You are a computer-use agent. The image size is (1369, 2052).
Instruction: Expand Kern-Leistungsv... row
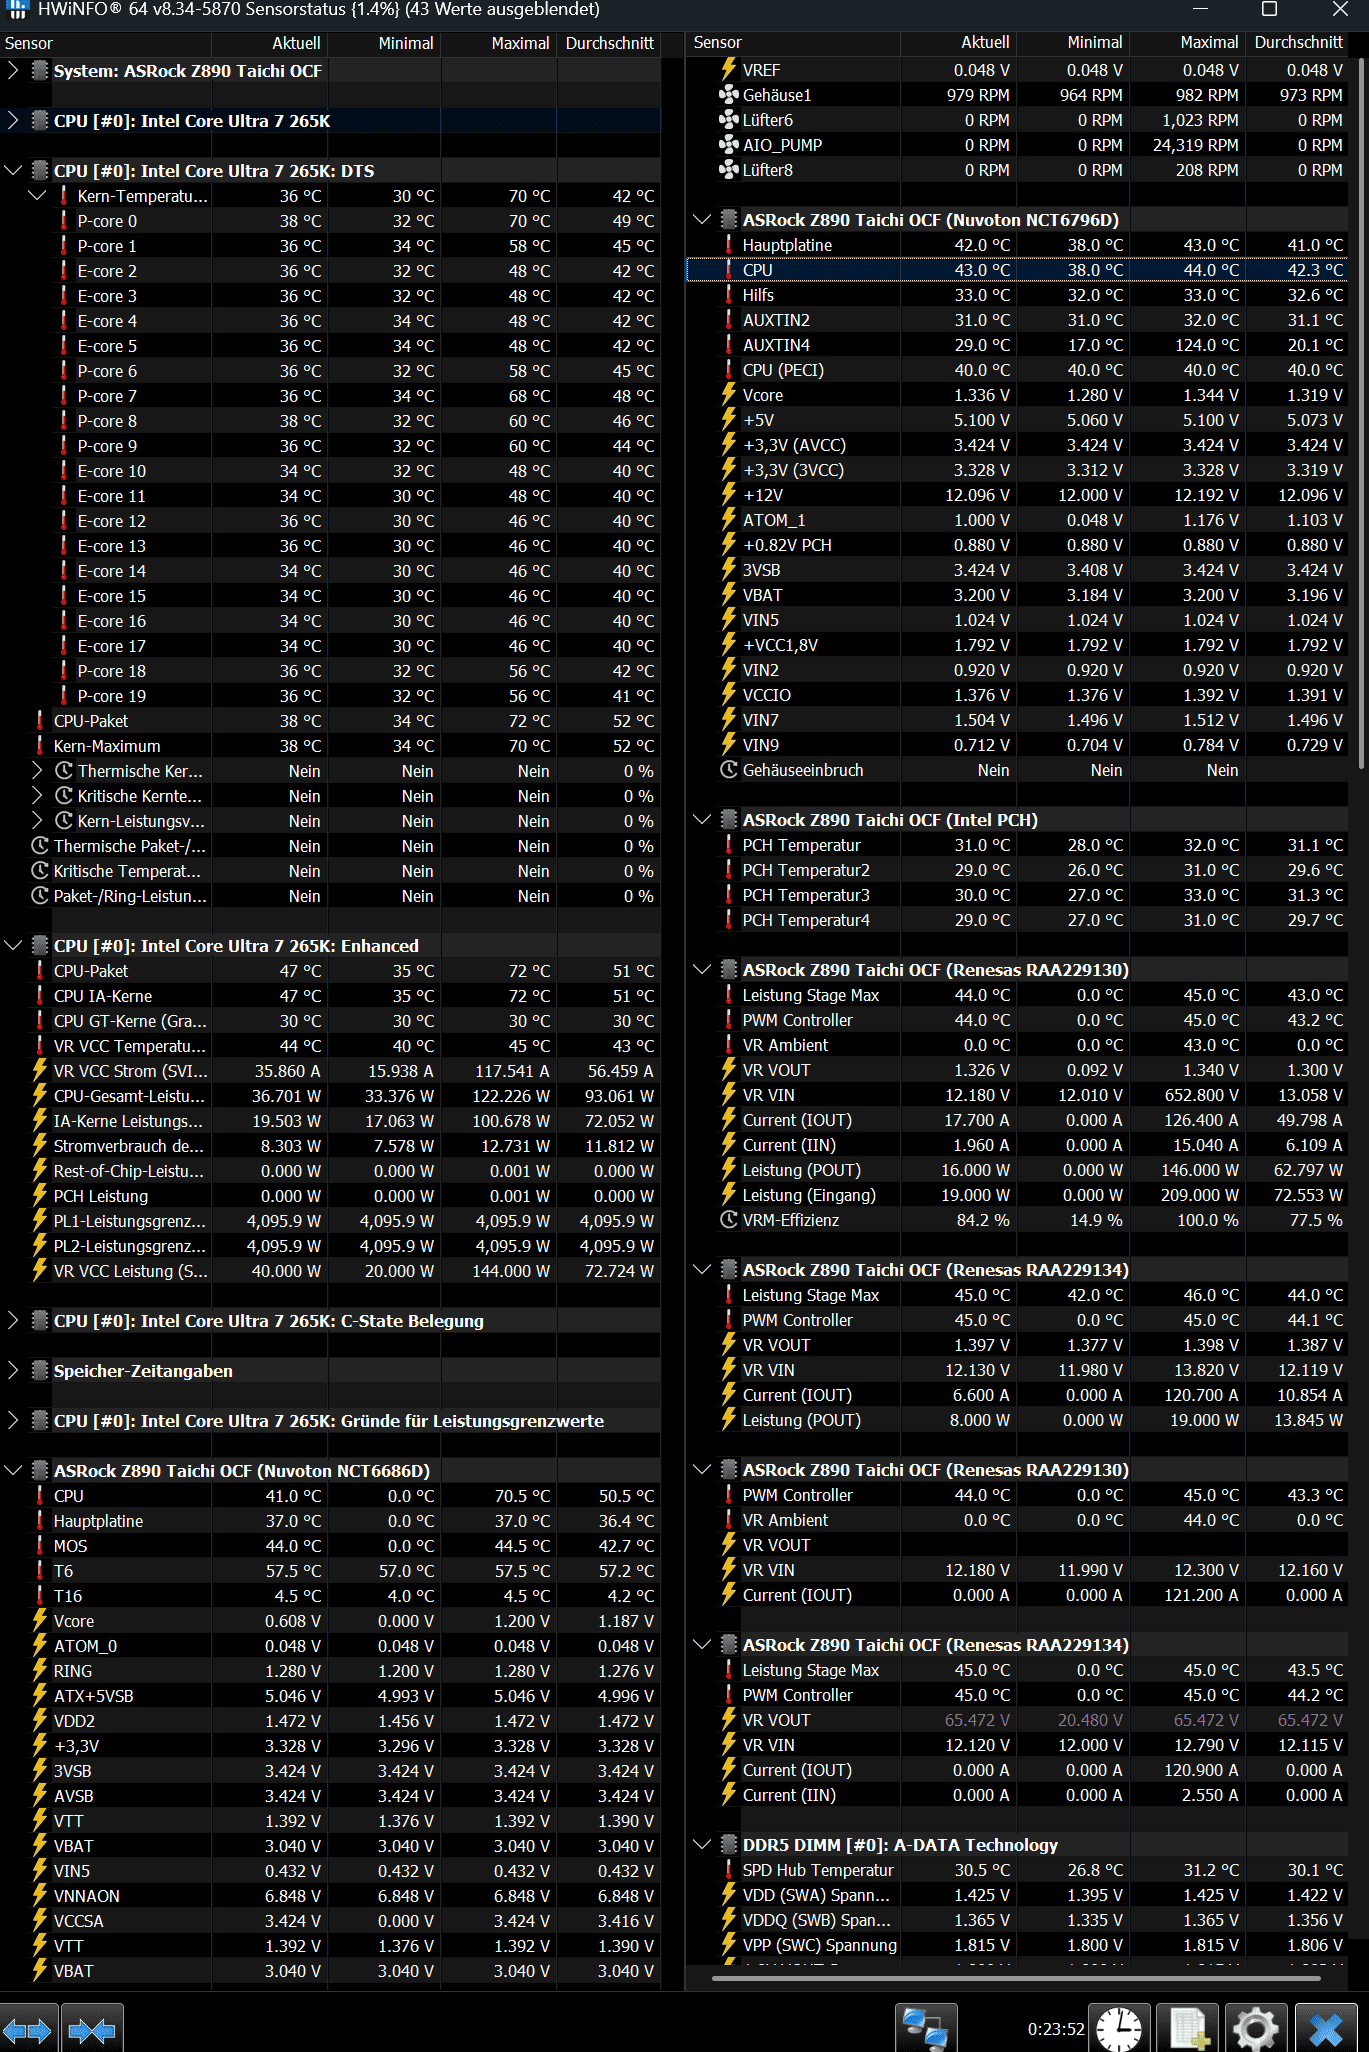(37, 821)
